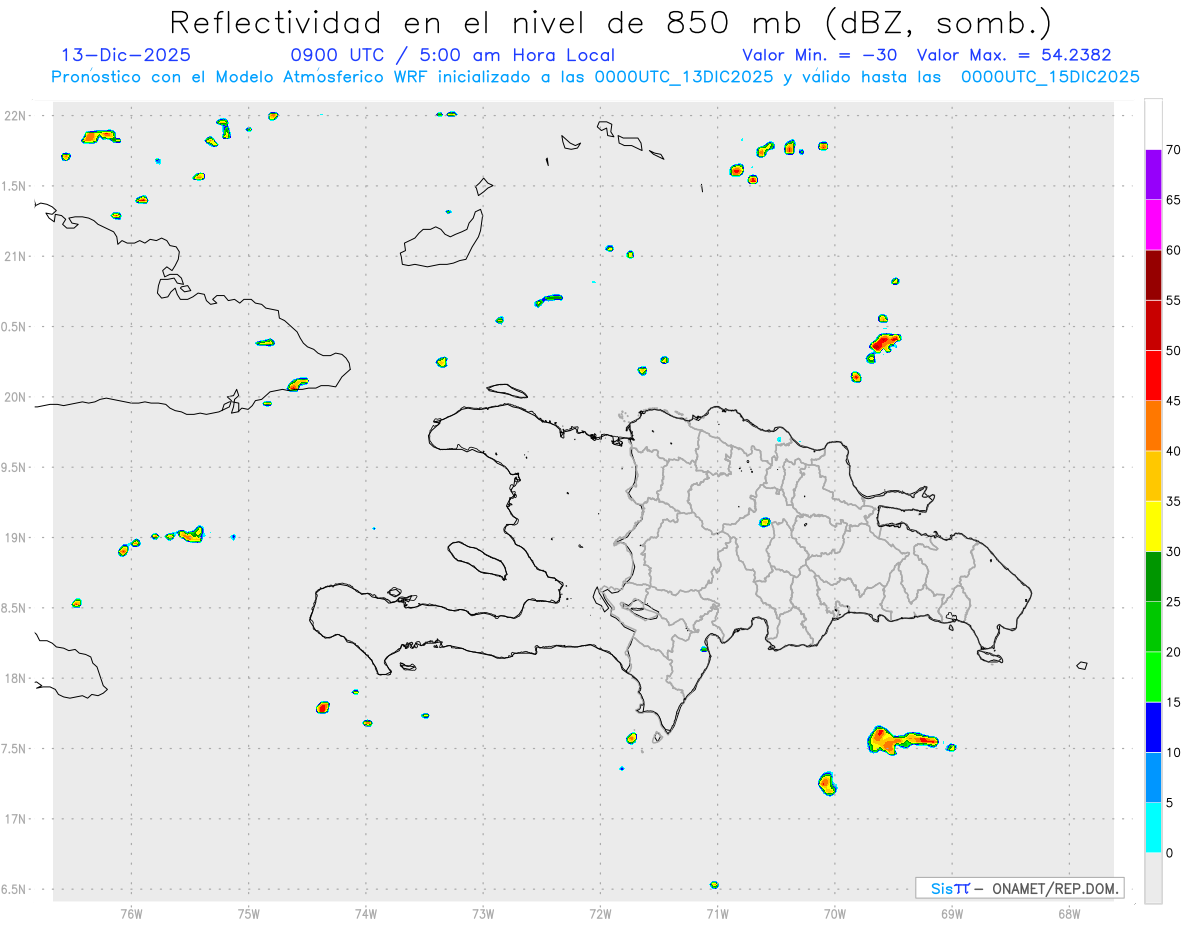
Task: Click the latitude axis label "20N"
Action: coord(16,397)
